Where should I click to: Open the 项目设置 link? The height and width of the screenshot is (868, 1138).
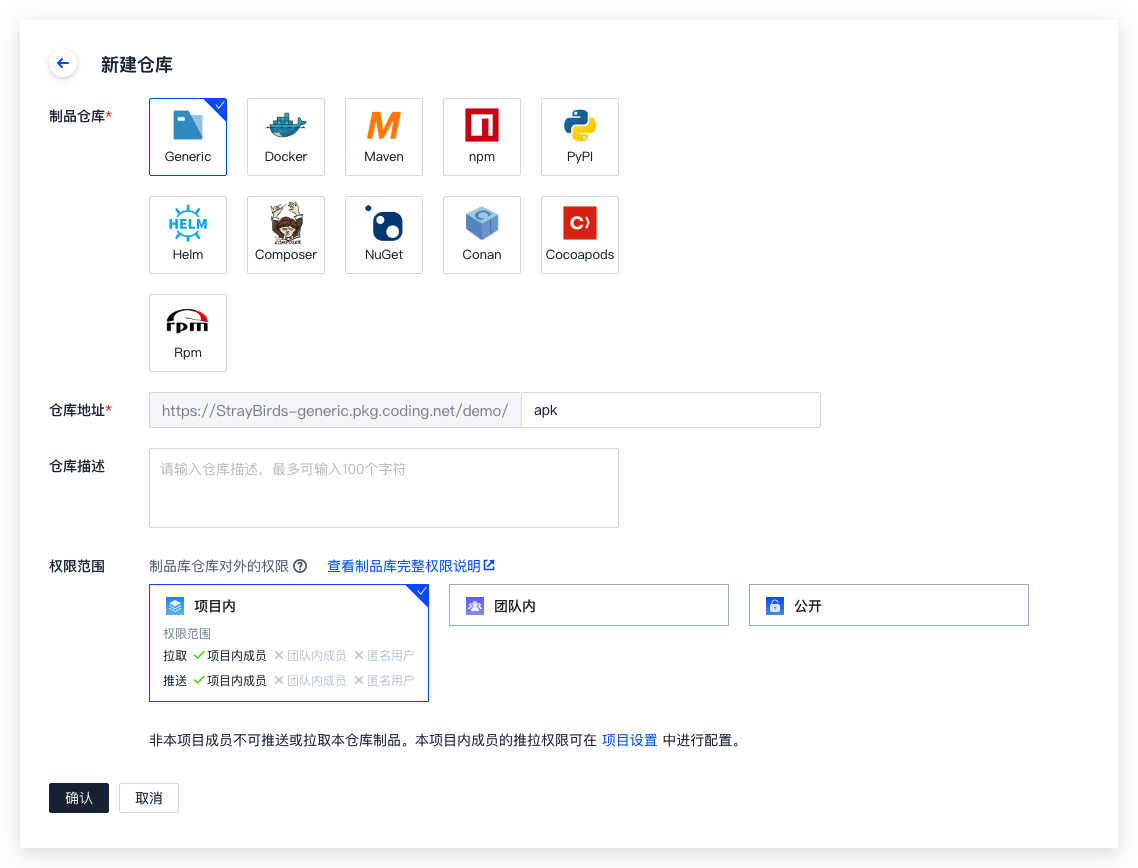click(629, 740)
